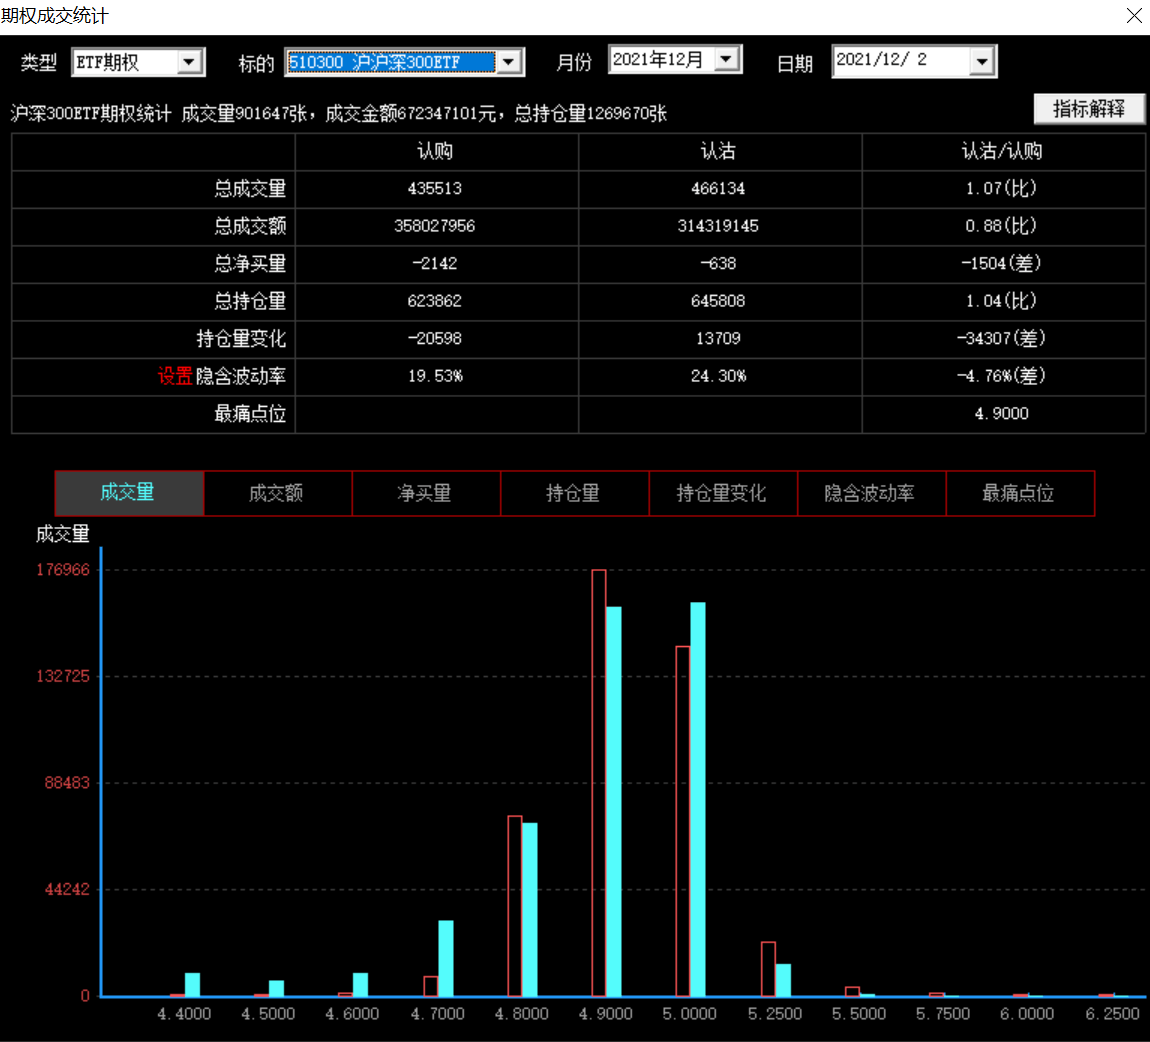Open the 类型 ETF期权 dropdown
1150x1042 pixels.
pyautogui.click(x=190, y=63)
